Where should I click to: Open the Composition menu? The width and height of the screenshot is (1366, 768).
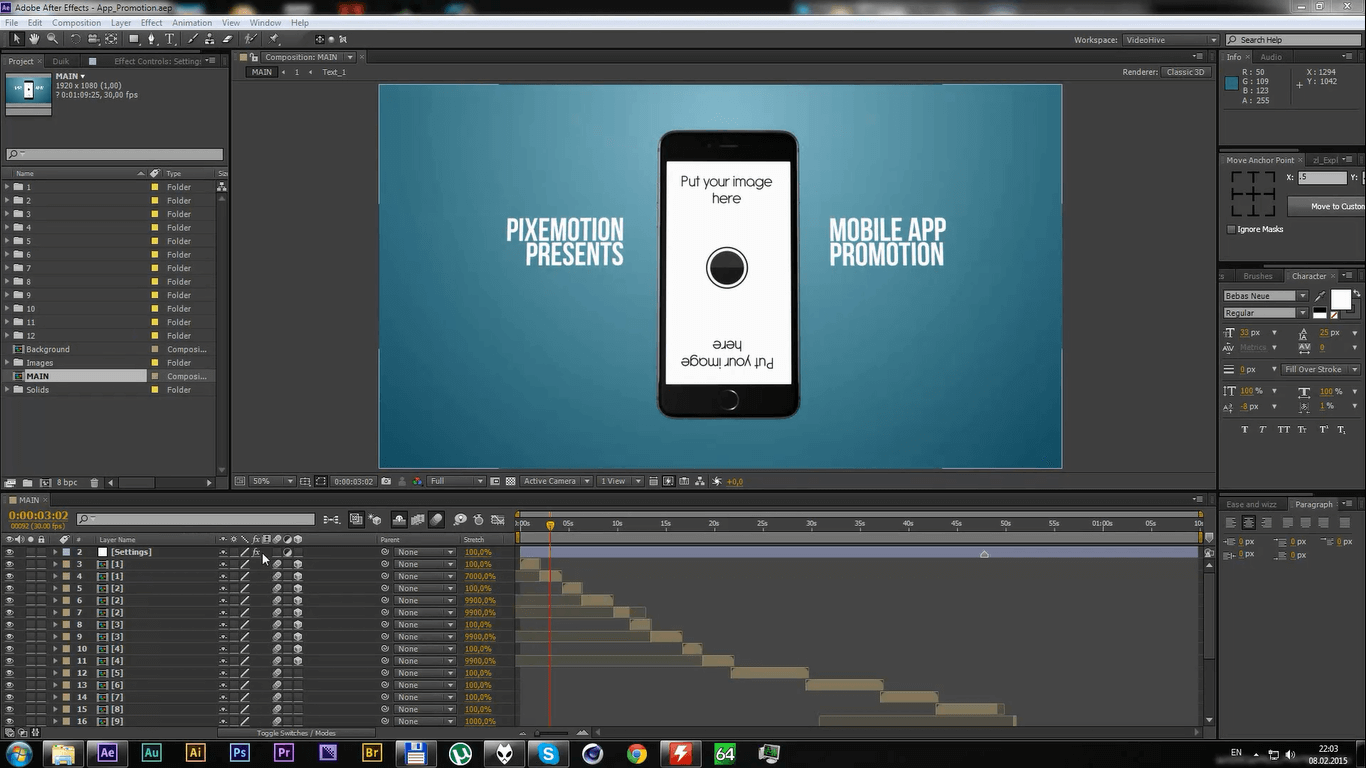(x=76, y=22)
